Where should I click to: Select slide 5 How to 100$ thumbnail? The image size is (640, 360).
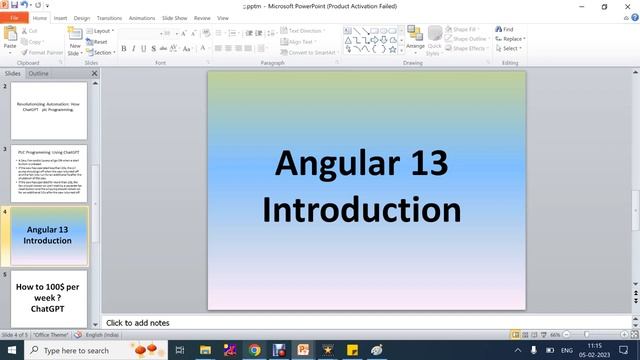[x=49, y=298]
